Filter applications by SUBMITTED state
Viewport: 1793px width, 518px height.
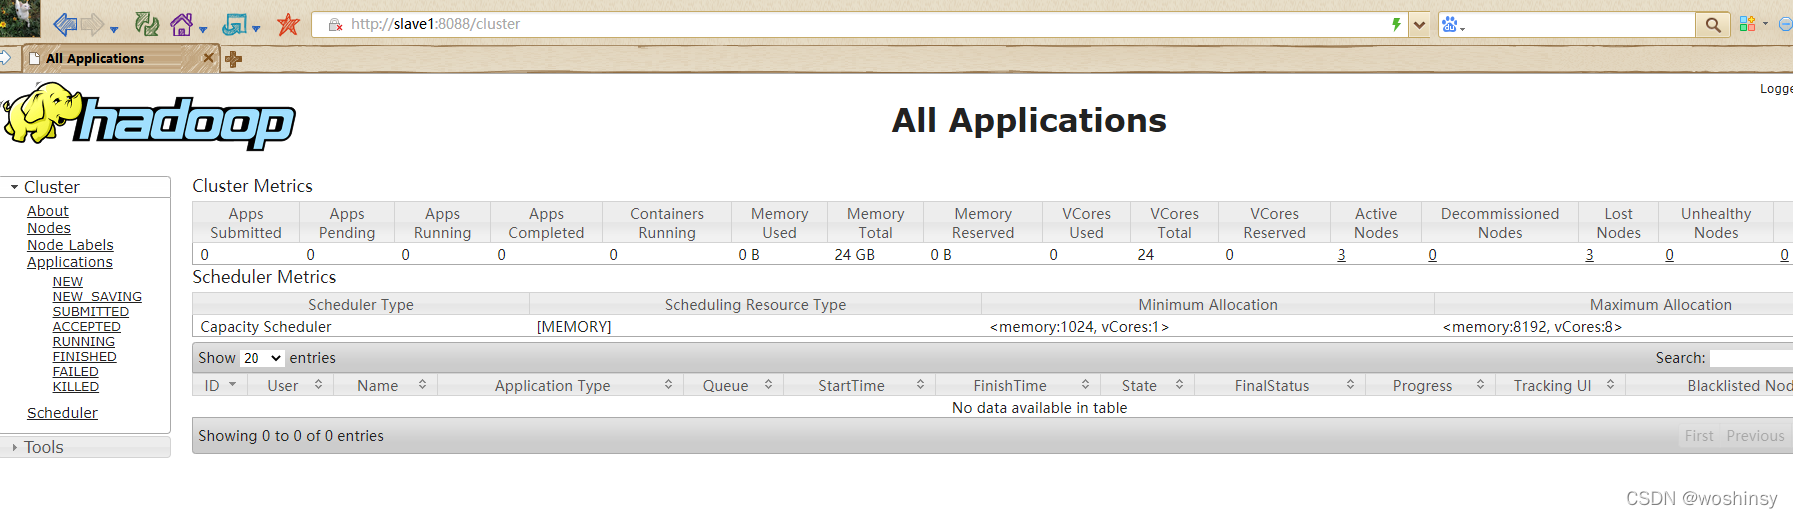click(91, 312)
